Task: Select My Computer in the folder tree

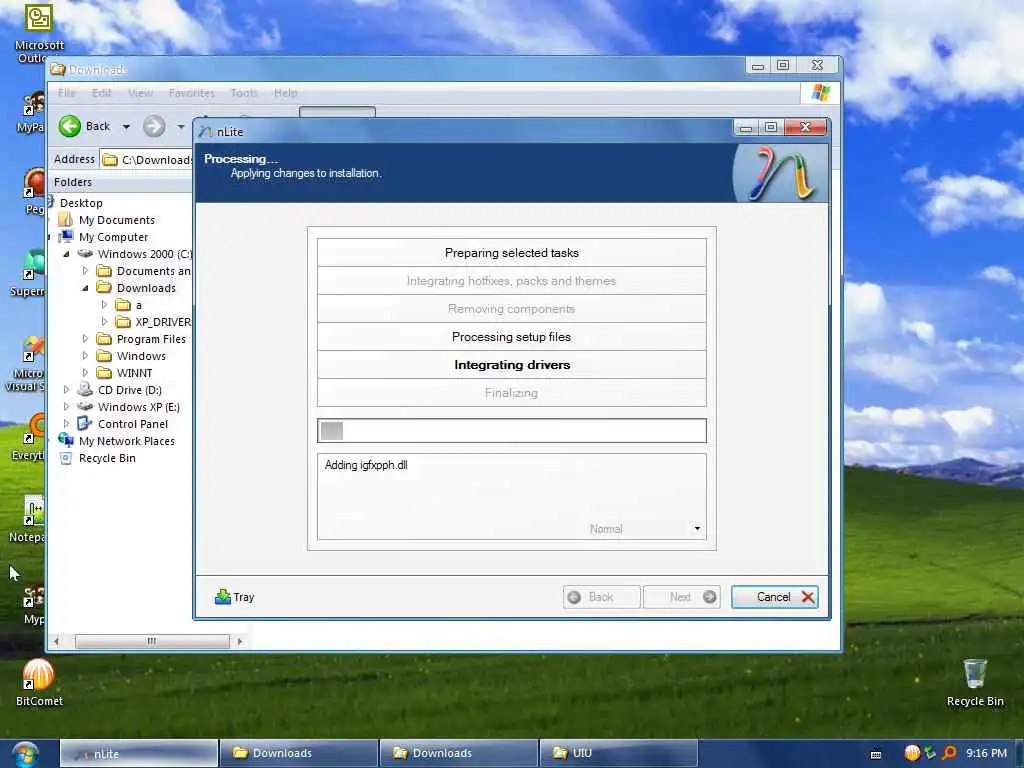Action: pyautogui.click(x=113, y=237)
